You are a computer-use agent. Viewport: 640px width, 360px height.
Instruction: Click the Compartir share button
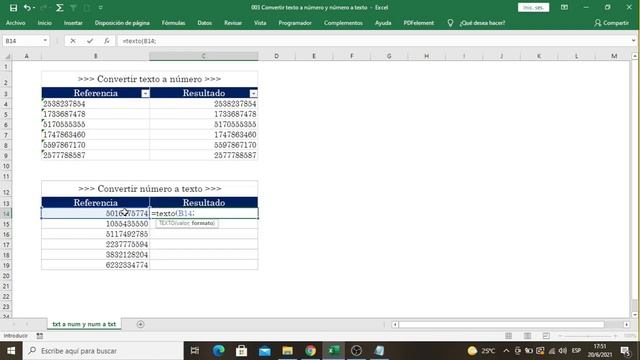[611, 23]
